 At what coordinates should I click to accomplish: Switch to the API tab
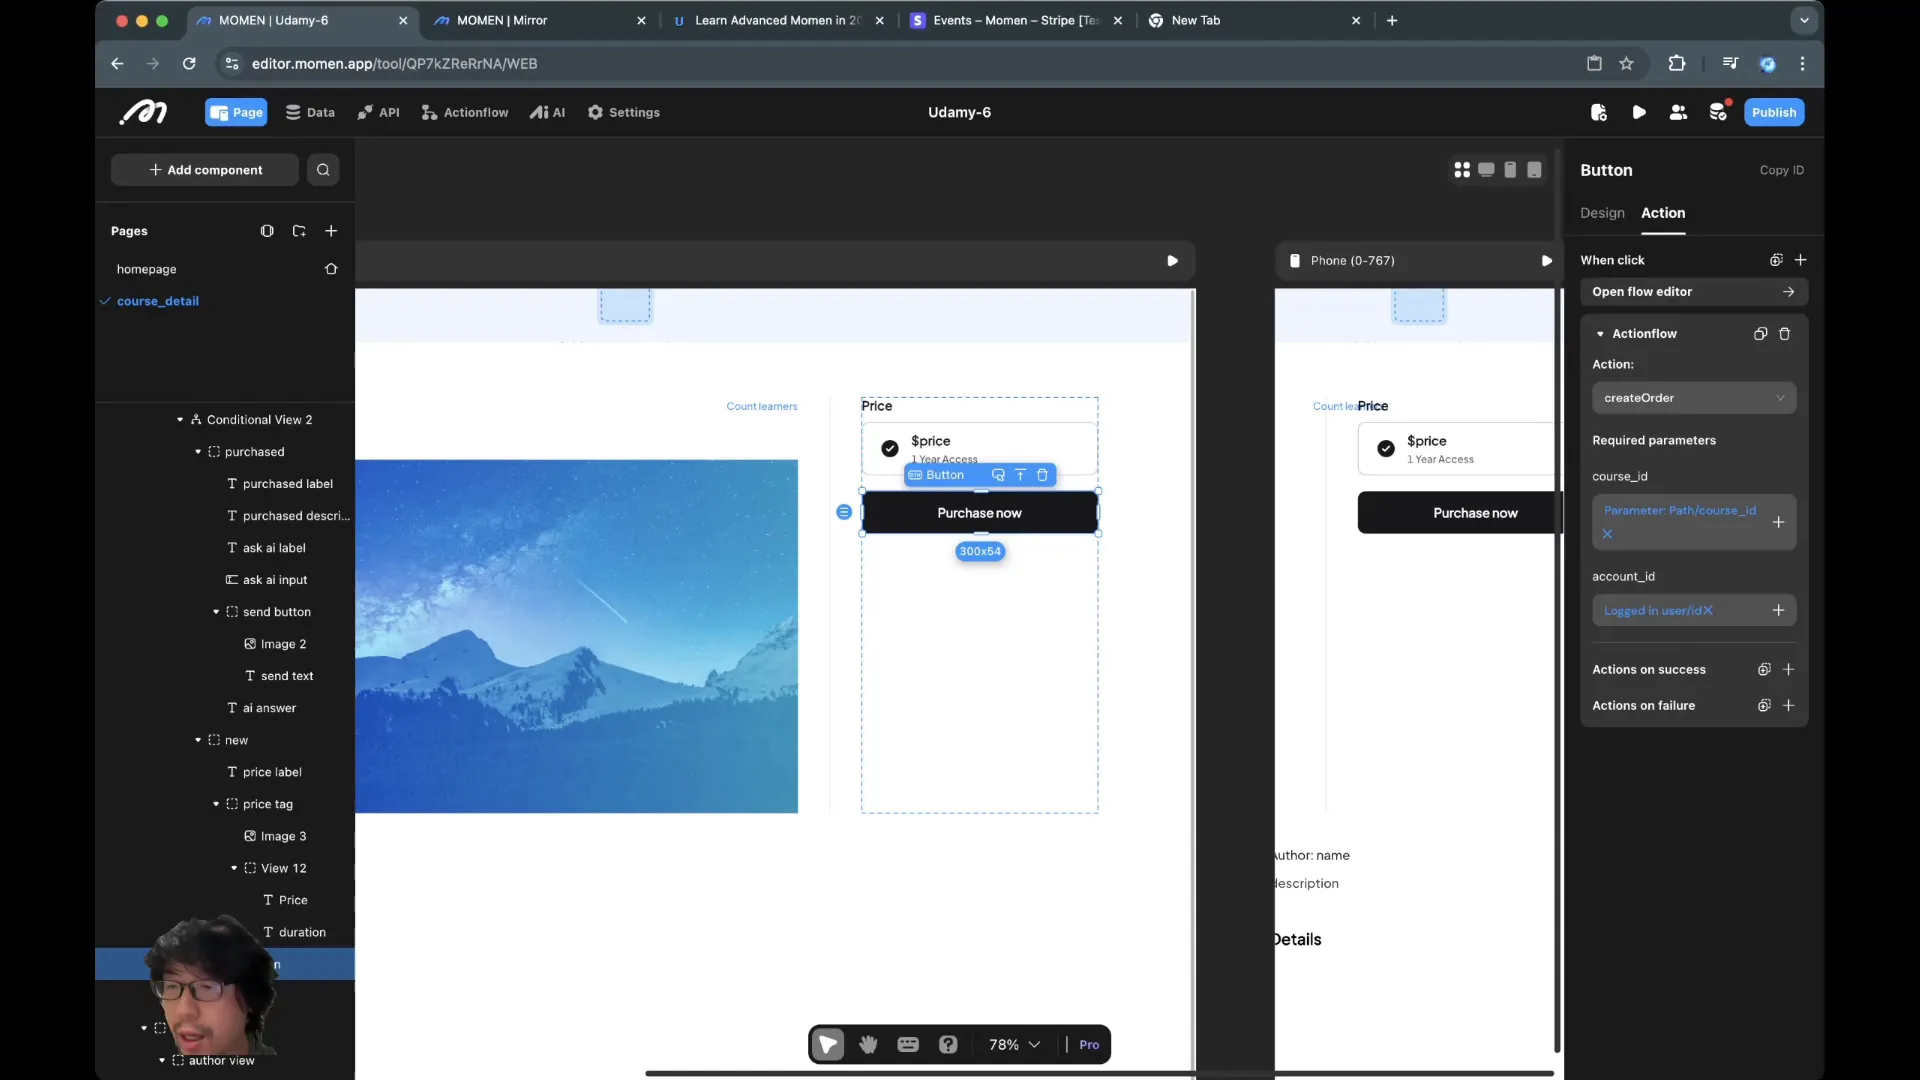tap(379, 112)
